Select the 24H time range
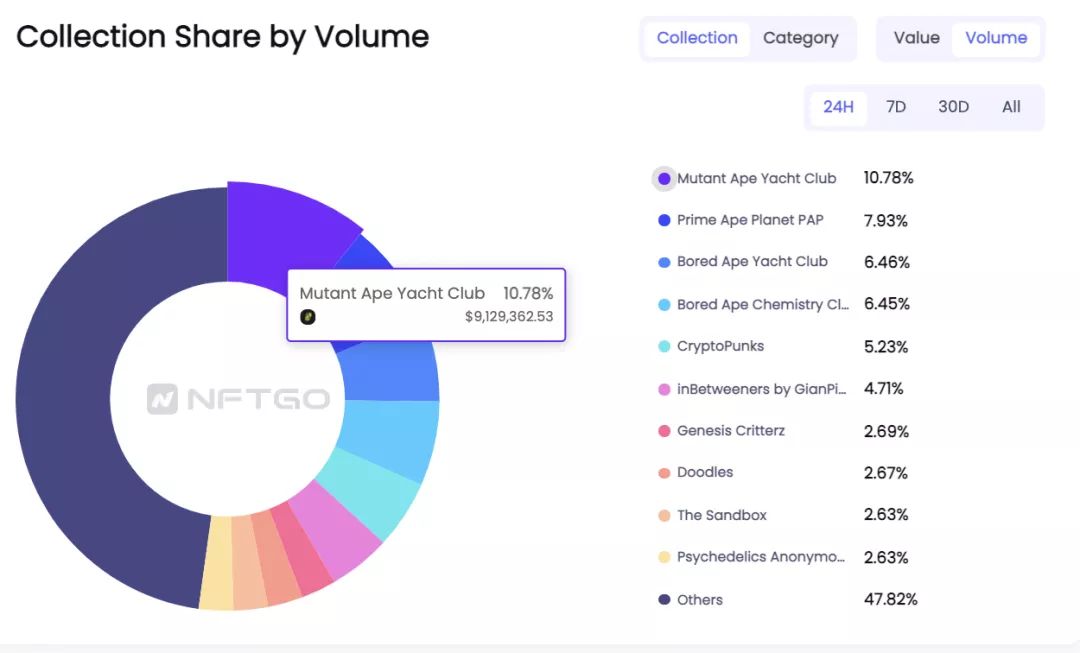The width and height of the screenshot is (1080, 653). 838,107
